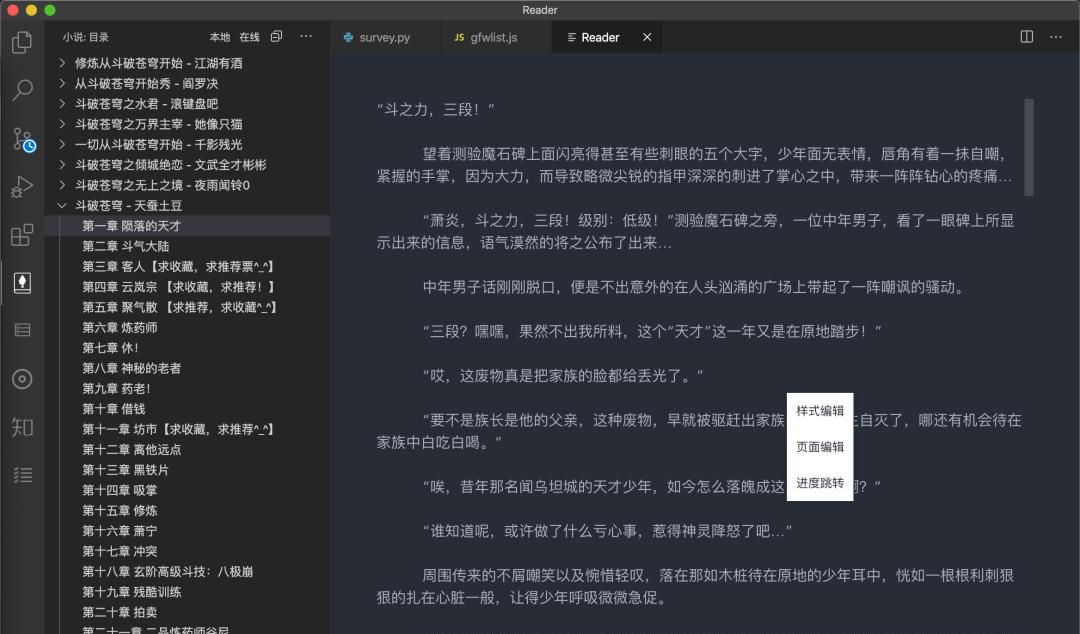The image size is (1080, 634).
Task: Select the active book Reader sidebar icon
Action: [x=23, y=283]
